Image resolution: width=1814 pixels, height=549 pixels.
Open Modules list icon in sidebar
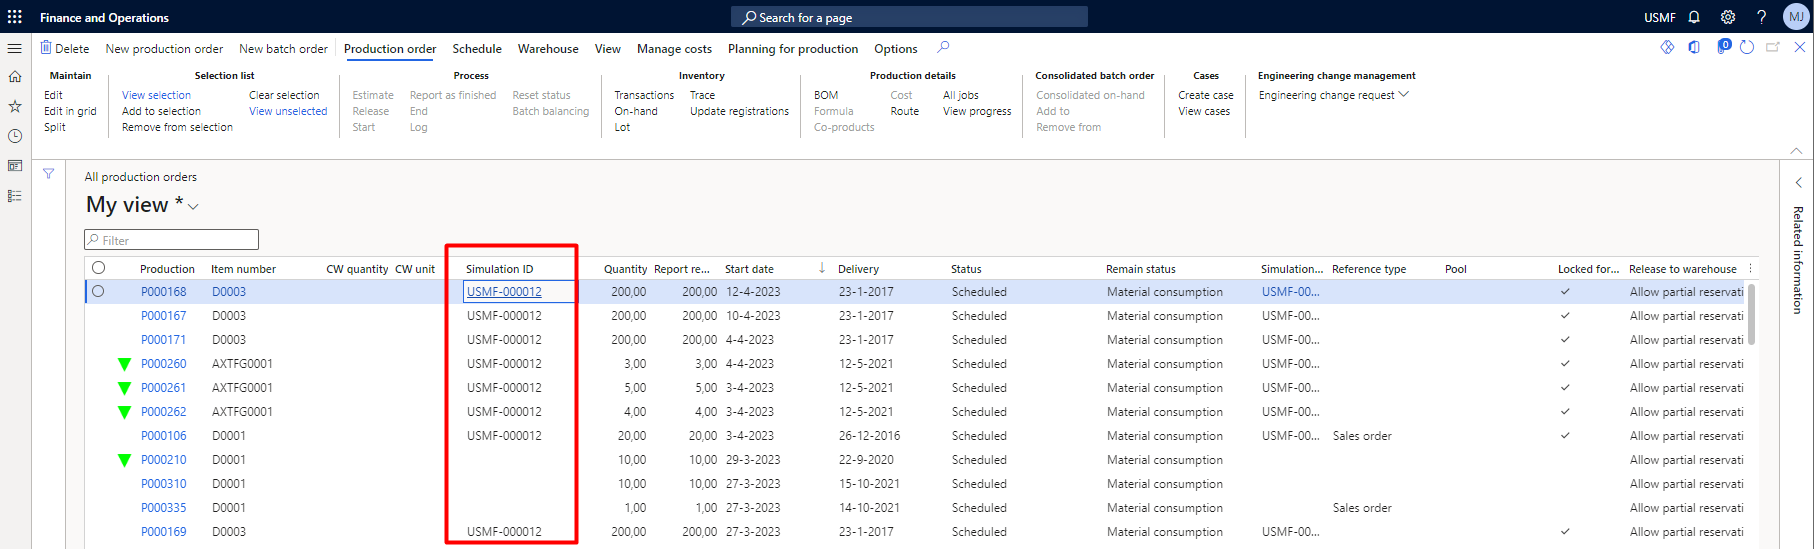click(15, 196)
